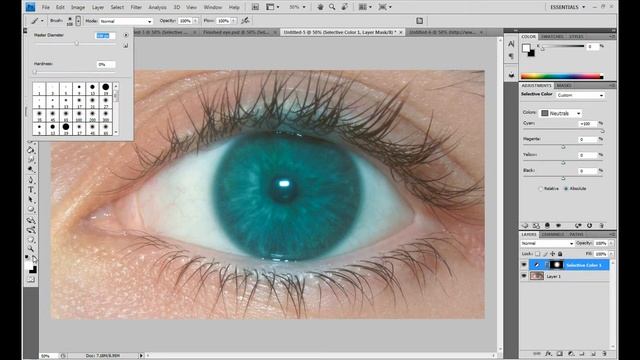Enable the airbrush icon in options bar

(x=245, y=20)
